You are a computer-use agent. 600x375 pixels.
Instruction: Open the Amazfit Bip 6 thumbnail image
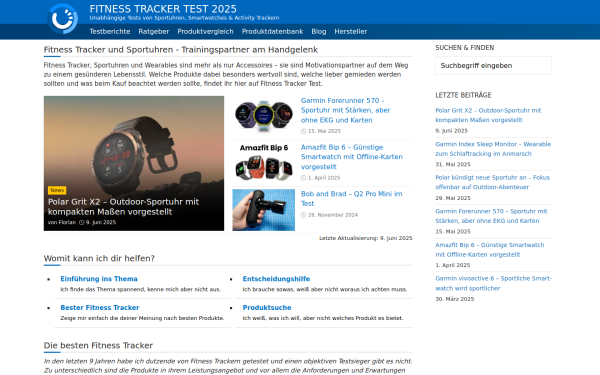point(264,163)
